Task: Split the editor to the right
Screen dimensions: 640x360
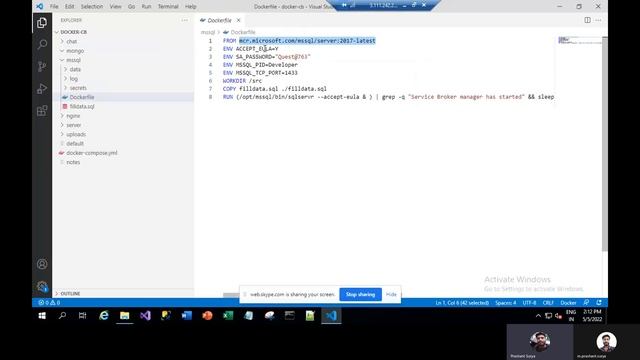Action: click(587, 20)
